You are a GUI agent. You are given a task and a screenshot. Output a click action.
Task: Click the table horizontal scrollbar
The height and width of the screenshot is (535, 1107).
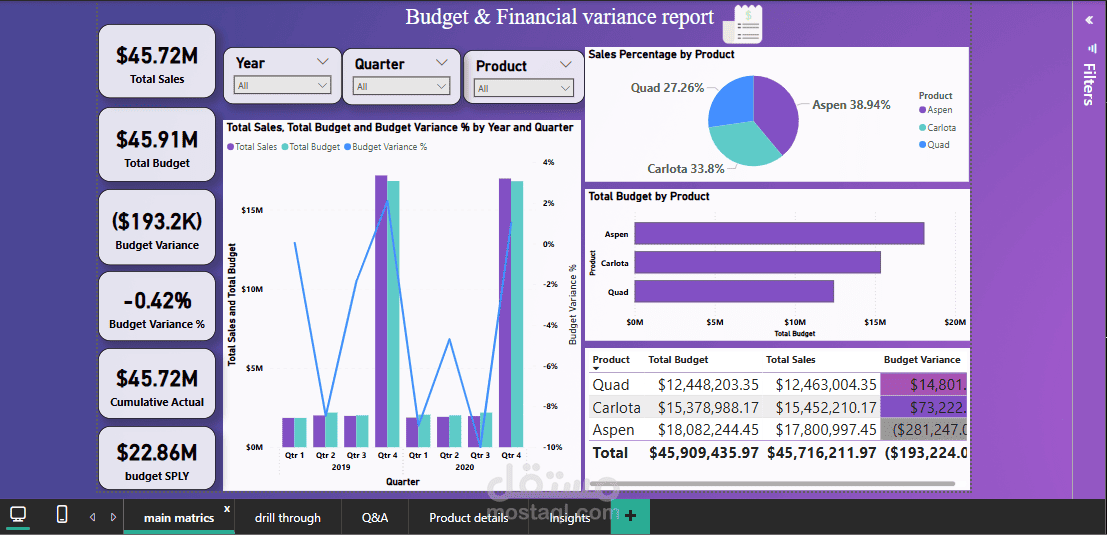[x=774, y=484]
